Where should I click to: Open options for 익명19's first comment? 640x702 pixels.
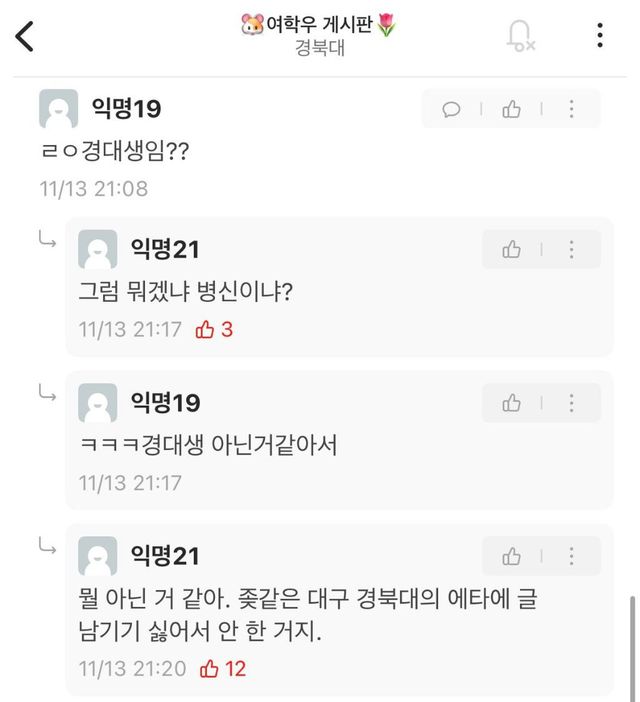[572, 109]
